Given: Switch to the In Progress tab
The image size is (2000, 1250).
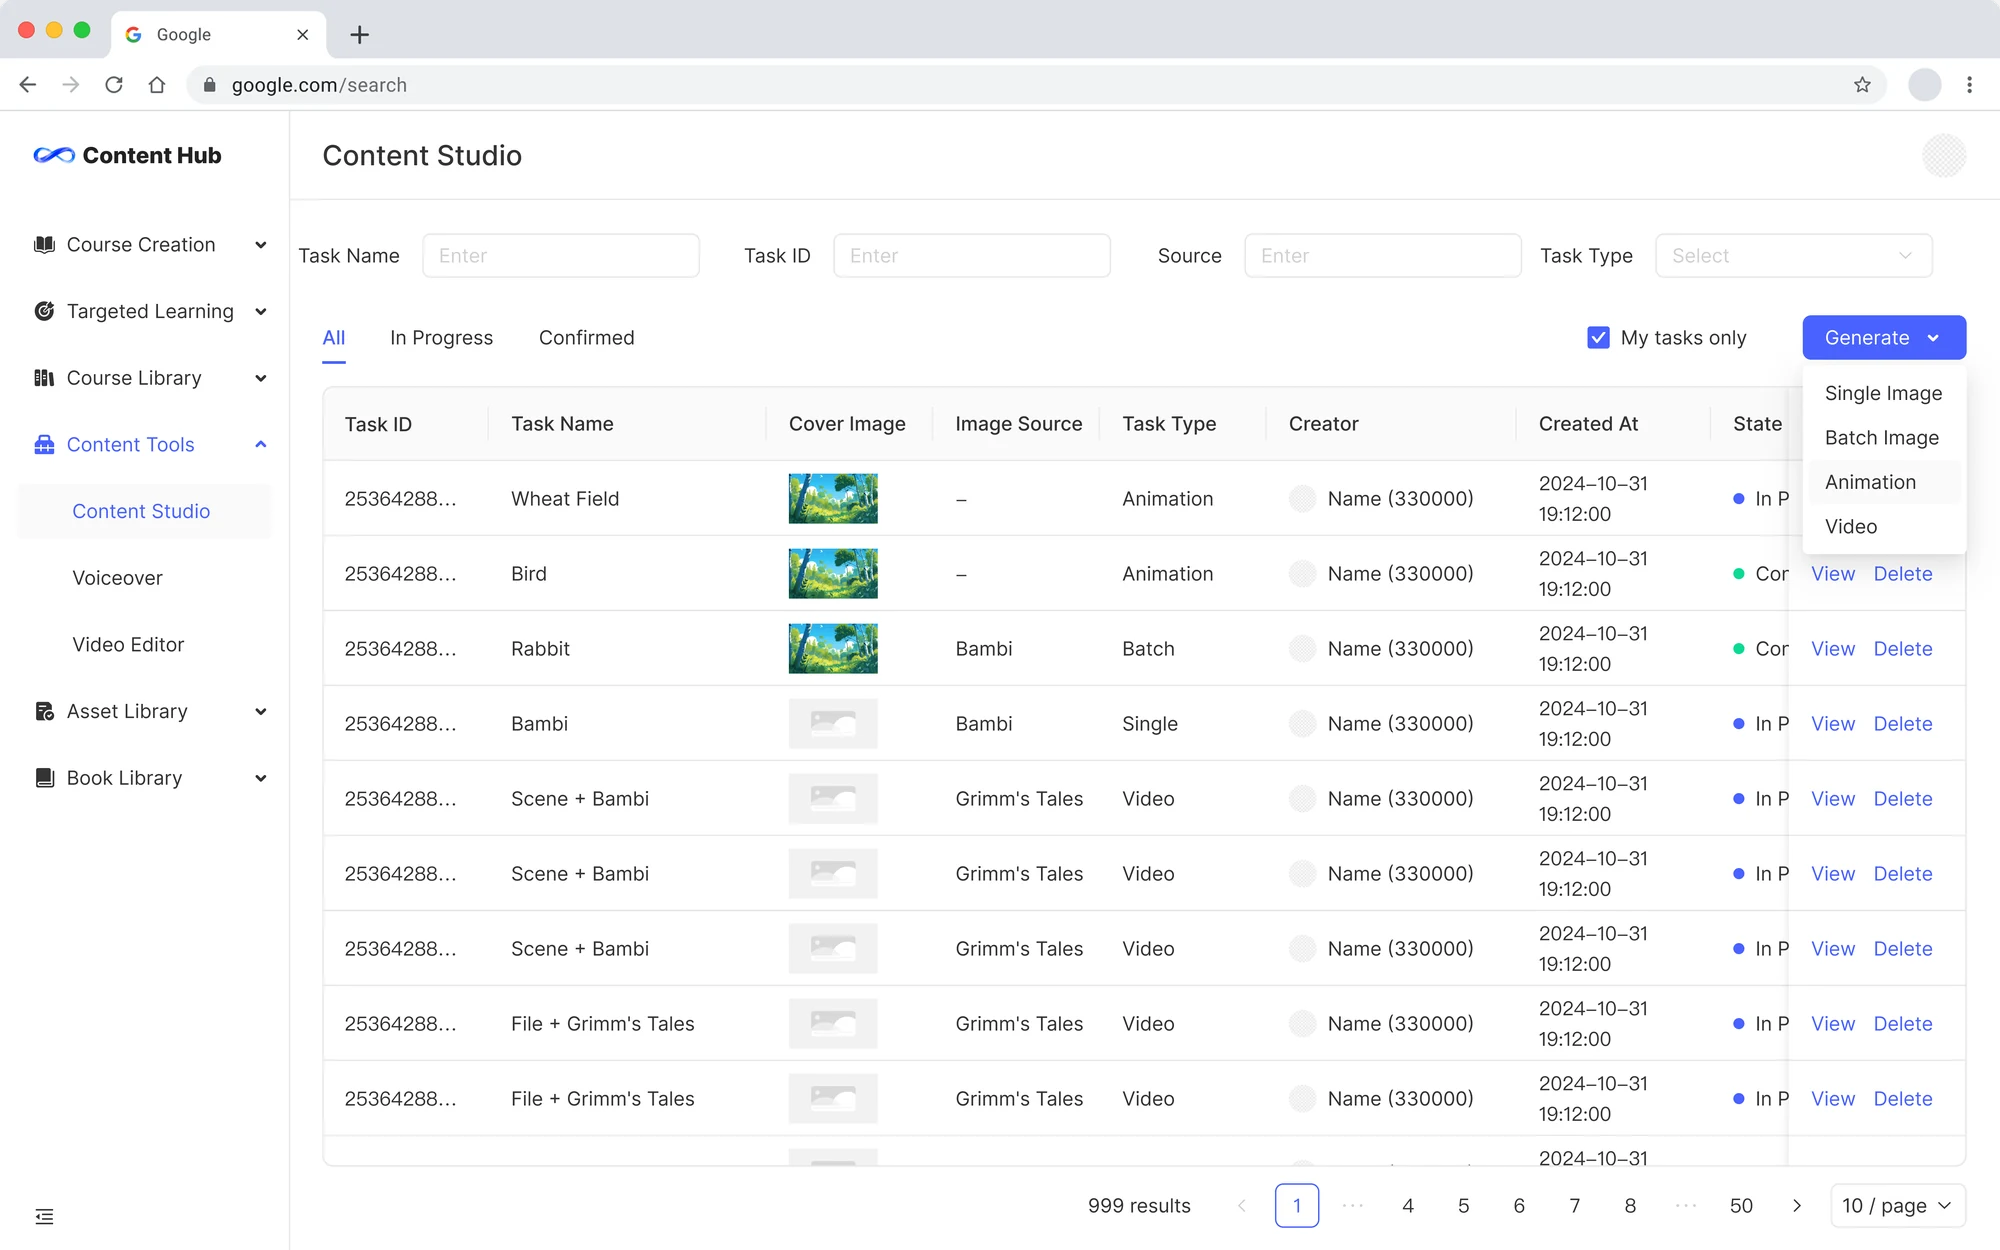Looking at the screenshot, I should pyautogui.click(x=441, y=338).
